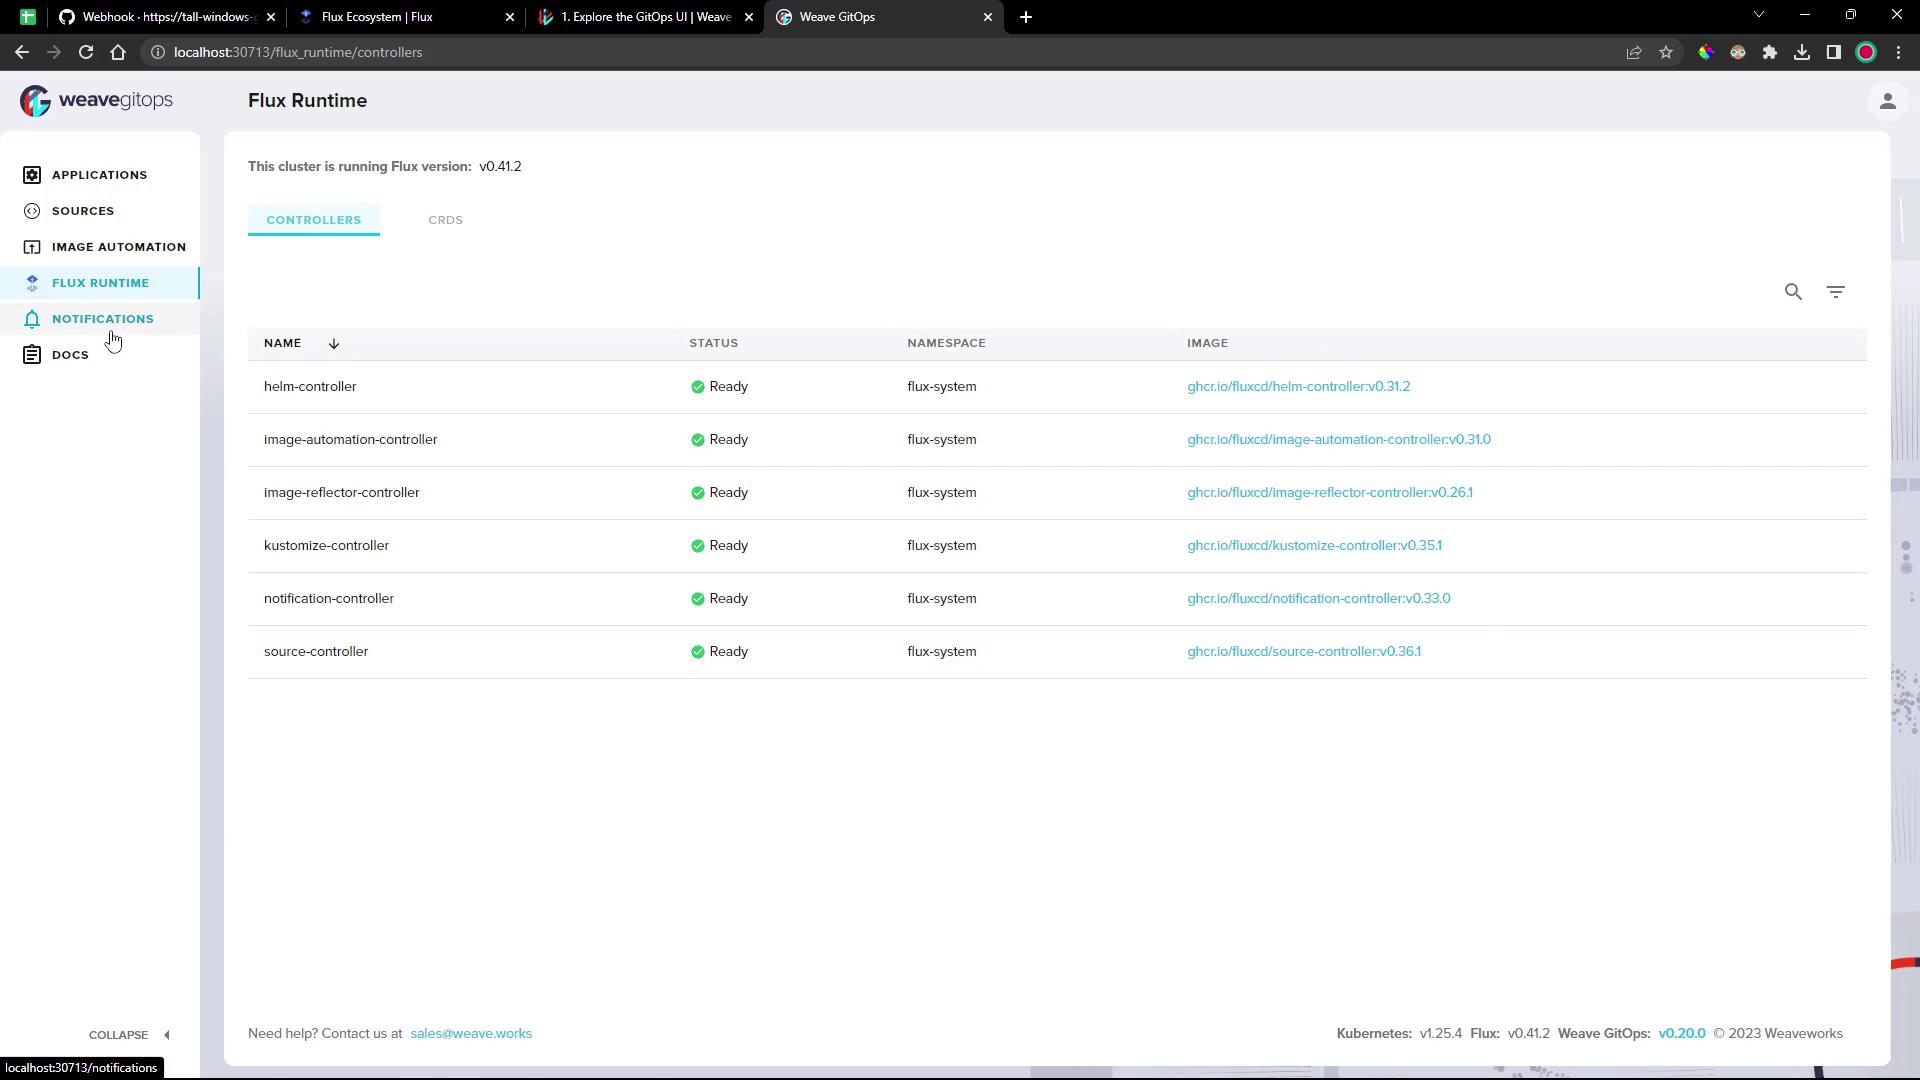Select the Controllers tab
Screen dimensions: 1920x1080
313,220
